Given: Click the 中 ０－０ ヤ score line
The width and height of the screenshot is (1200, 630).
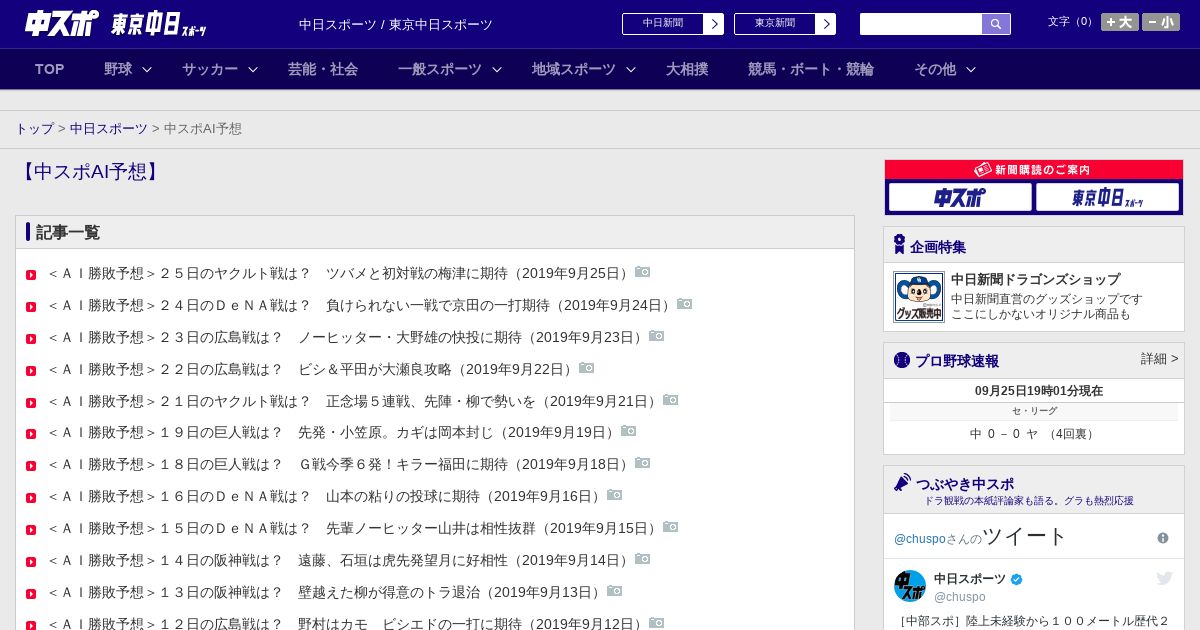Looking at the screenshot, I should pos(1034,434).
